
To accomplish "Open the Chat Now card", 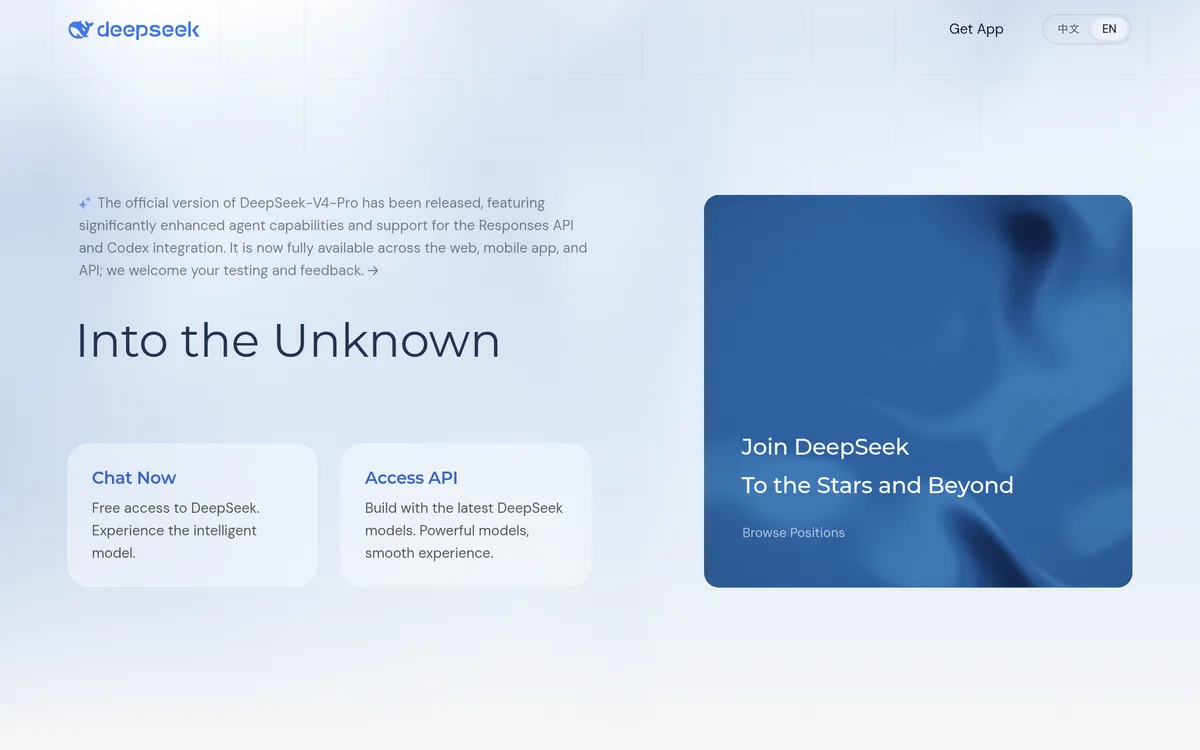I will click(x=193, y=515).
